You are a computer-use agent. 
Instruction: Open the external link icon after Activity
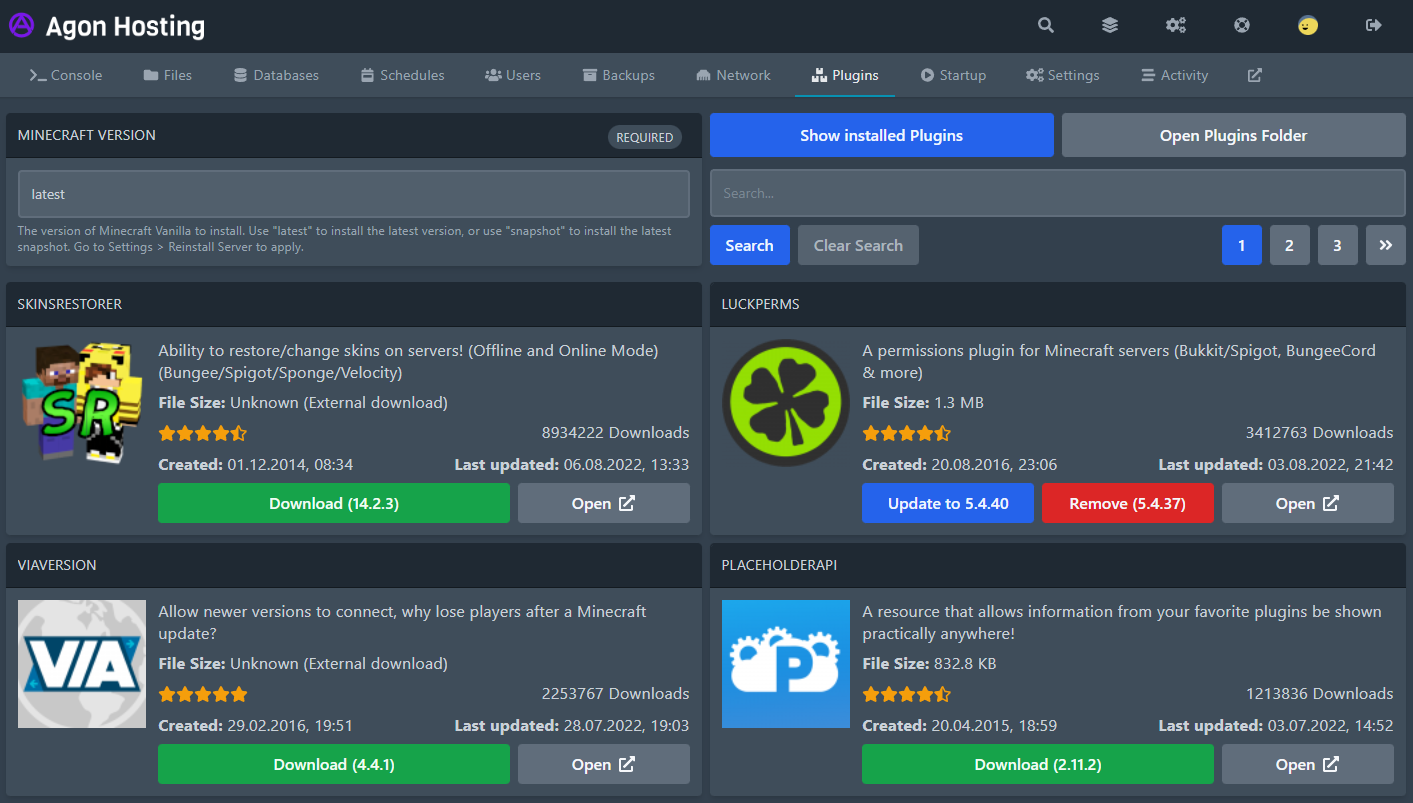click(x=1254, y=75)
